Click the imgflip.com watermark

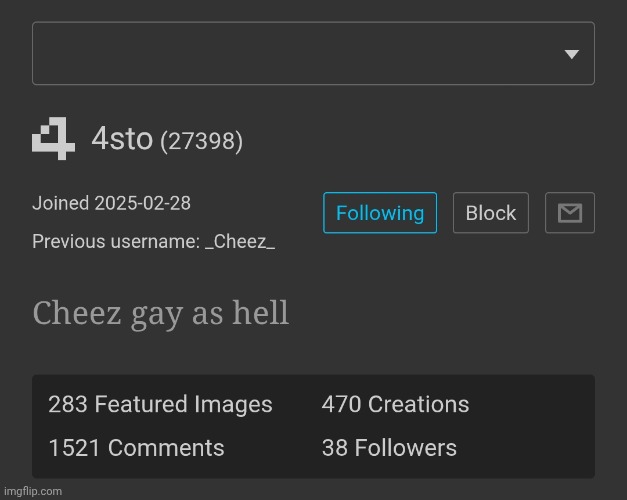coord(33,491)
